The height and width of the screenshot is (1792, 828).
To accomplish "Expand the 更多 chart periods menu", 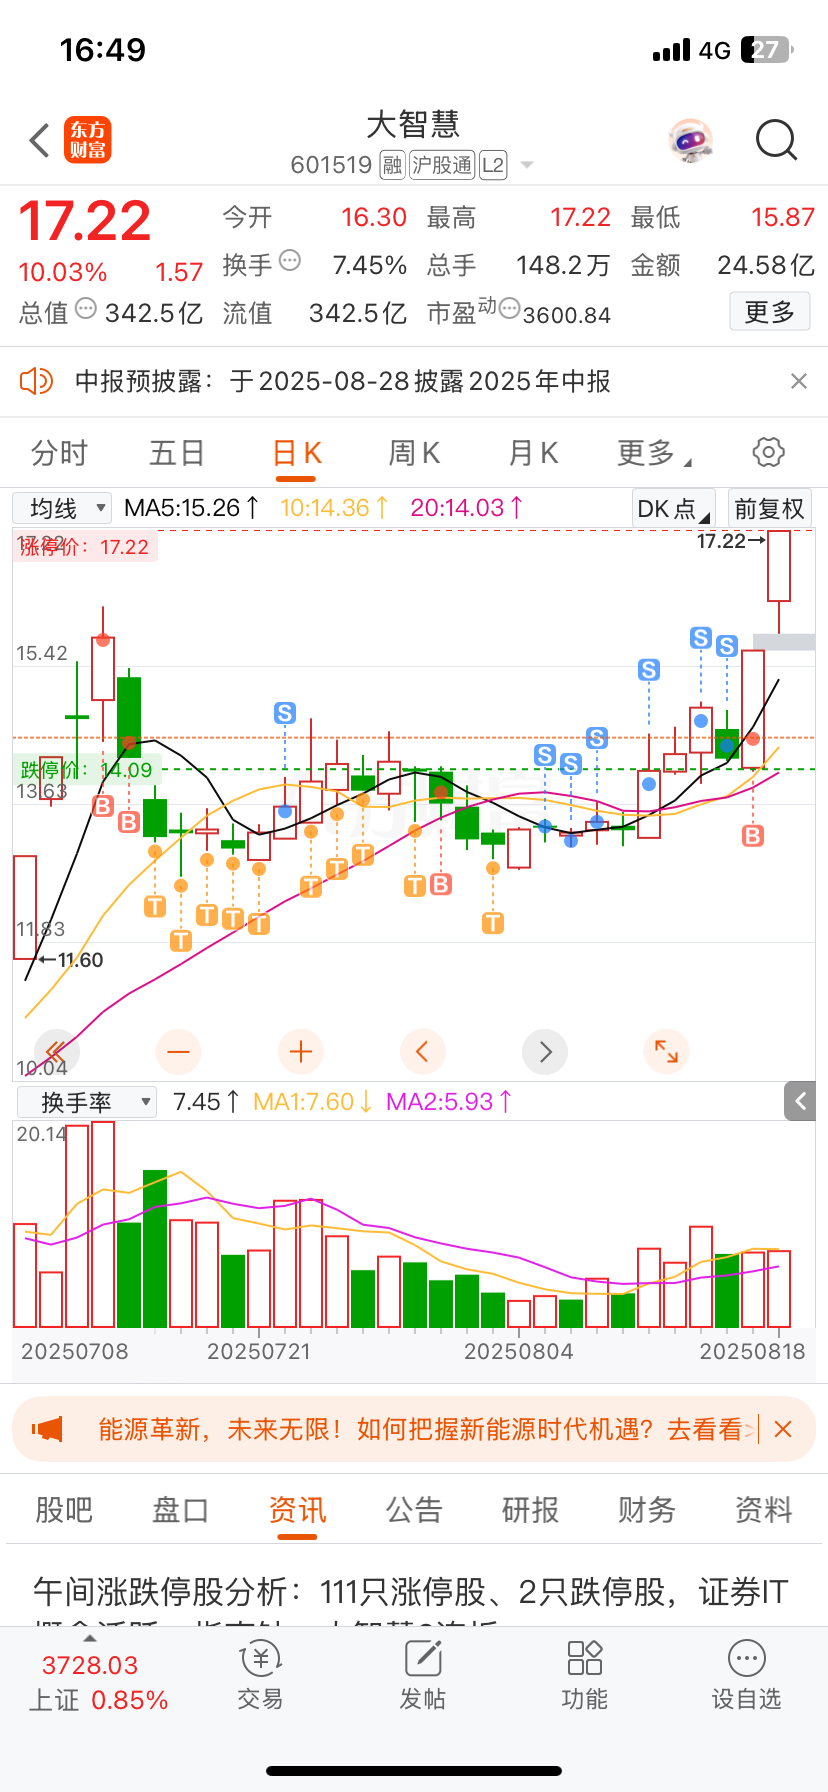I will [653, 453].
